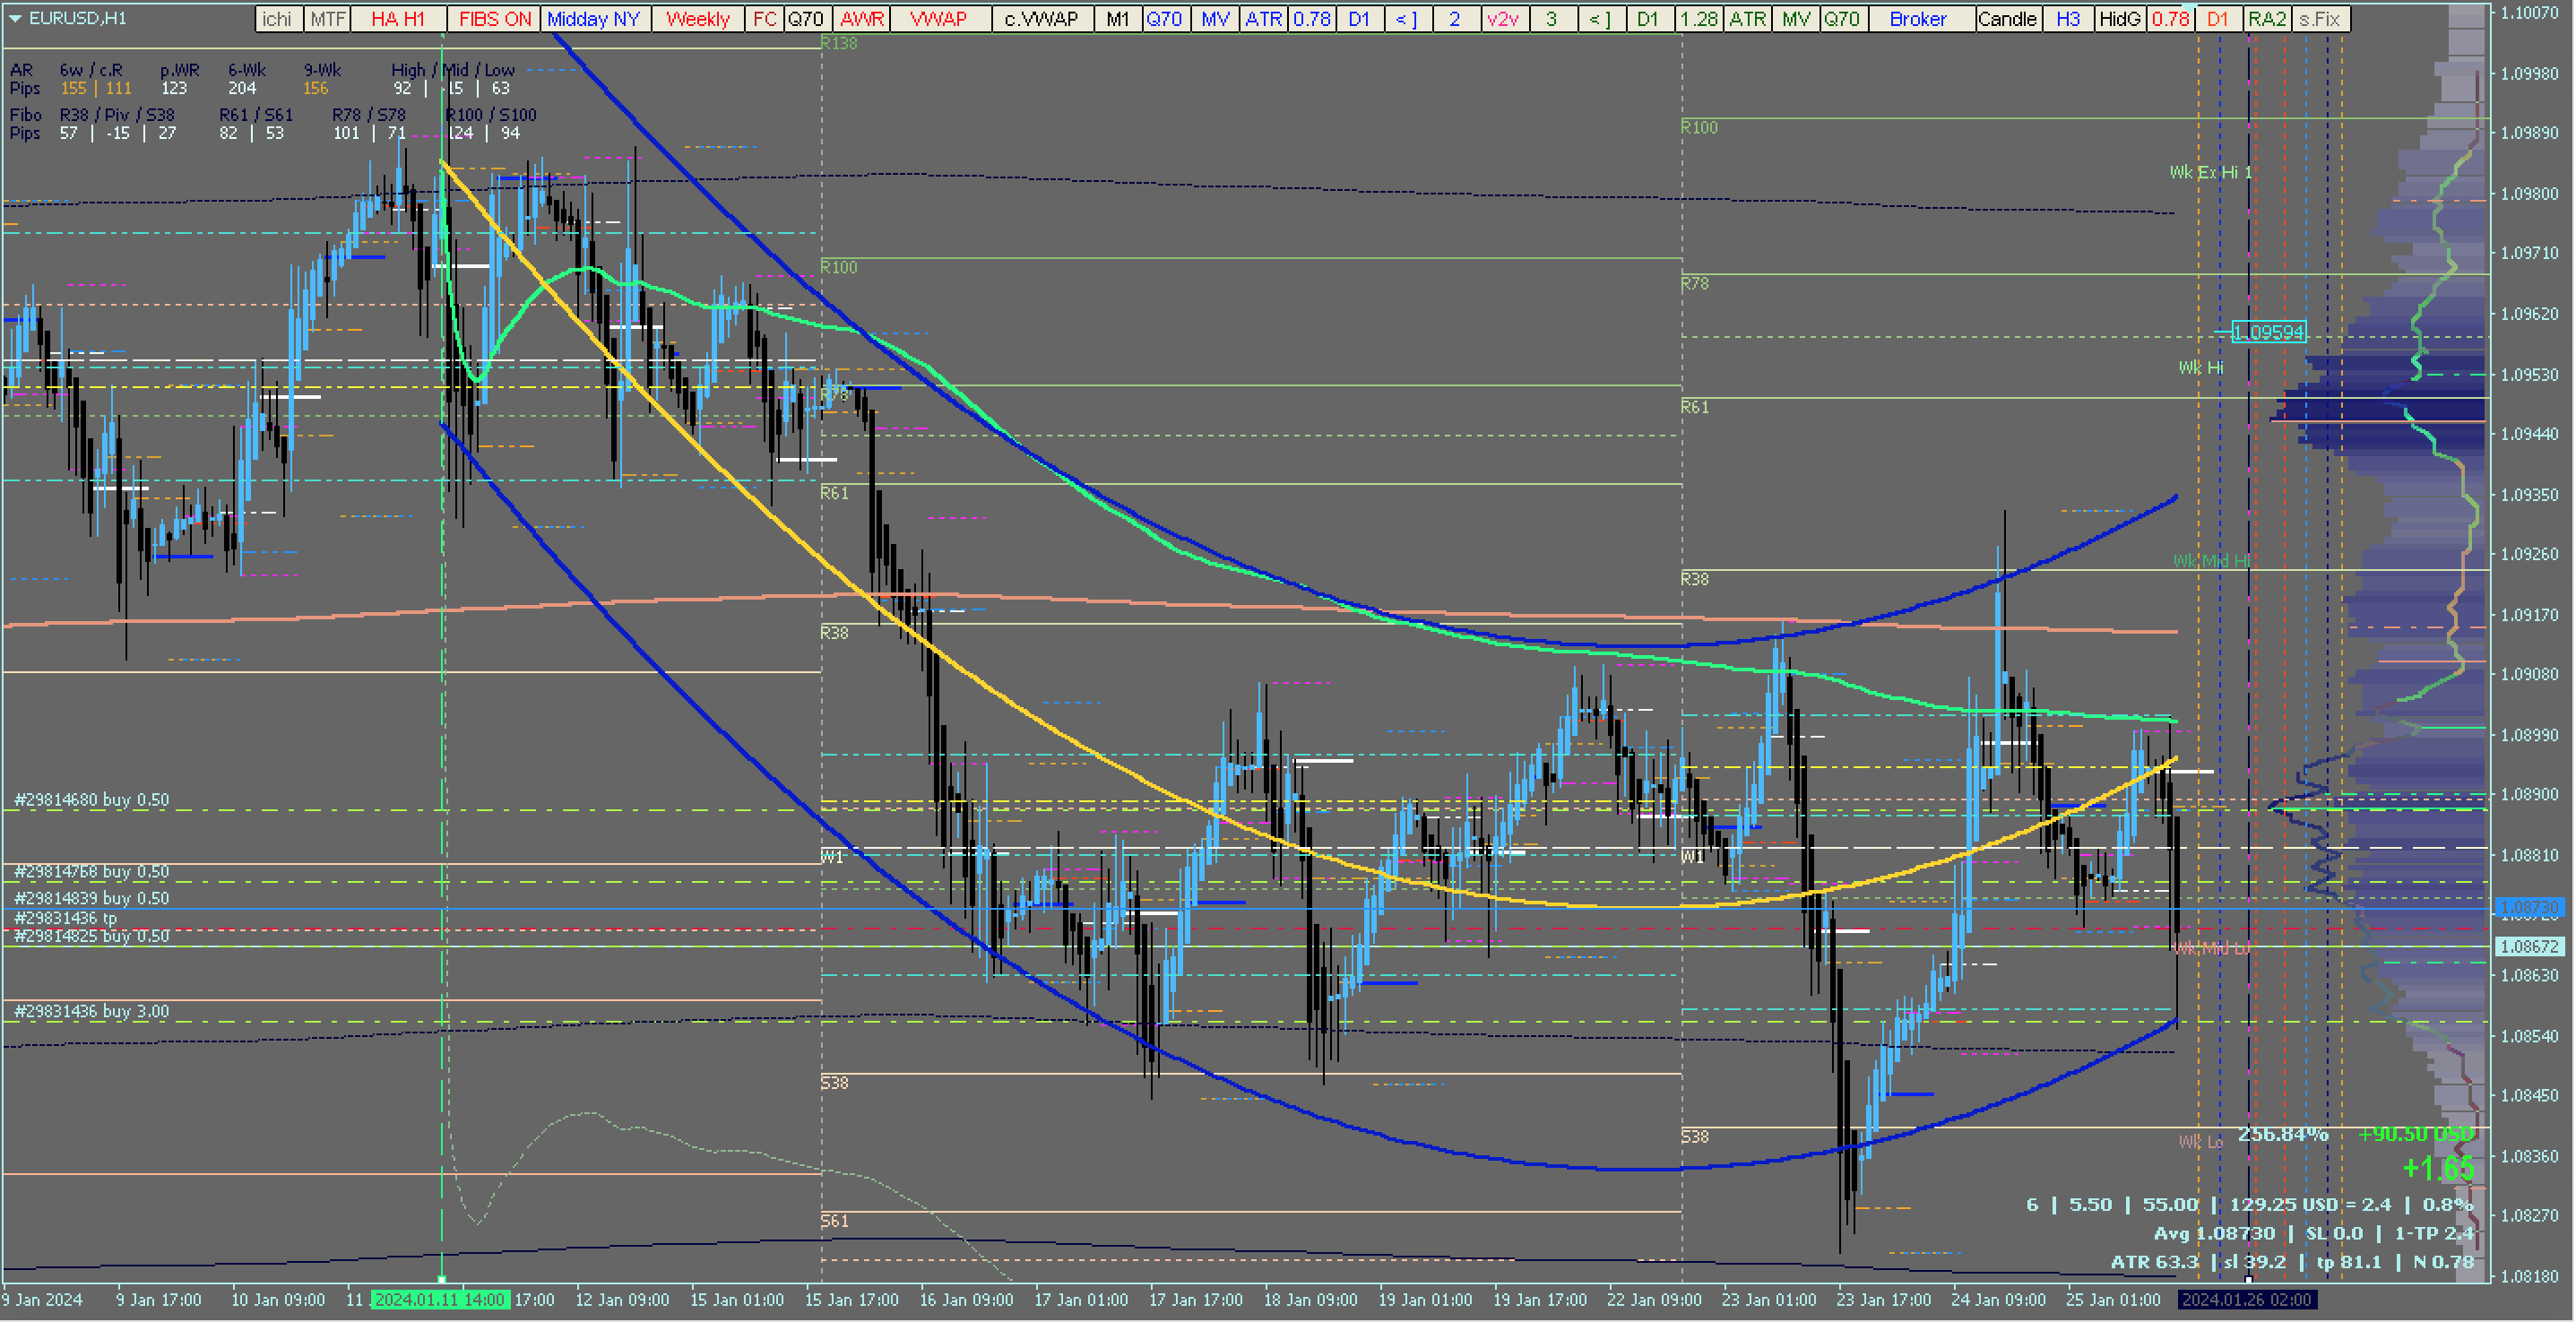The width and height of the screenshot is (2576, 1322).
Task: Select the Weekly button
Action: pos(697,19)
